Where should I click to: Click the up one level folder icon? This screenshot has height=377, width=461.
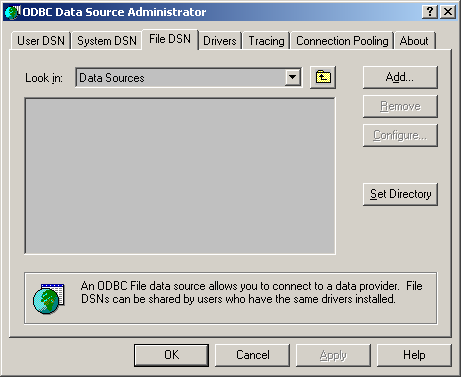tap(323, 77)
